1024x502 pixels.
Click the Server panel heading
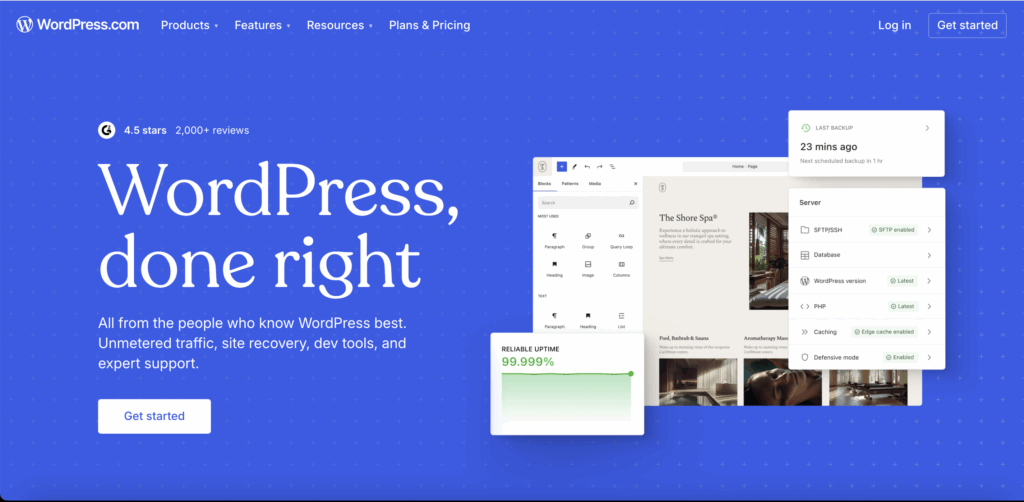(810, 203)
